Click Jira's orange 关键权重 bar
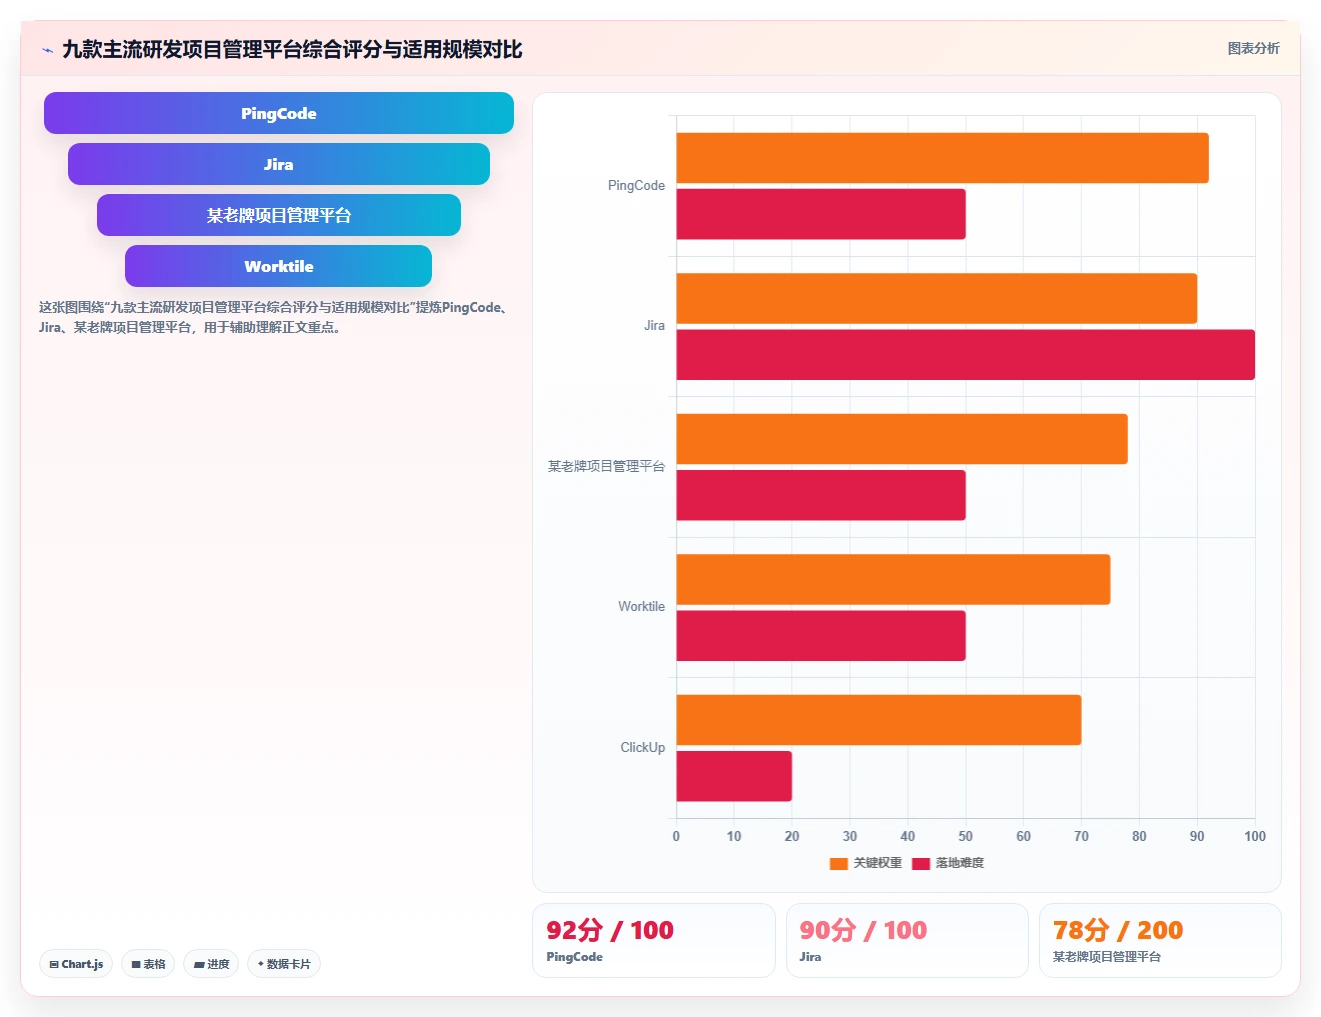Viewport: 1321px width, 1017px height. [937, 298]
